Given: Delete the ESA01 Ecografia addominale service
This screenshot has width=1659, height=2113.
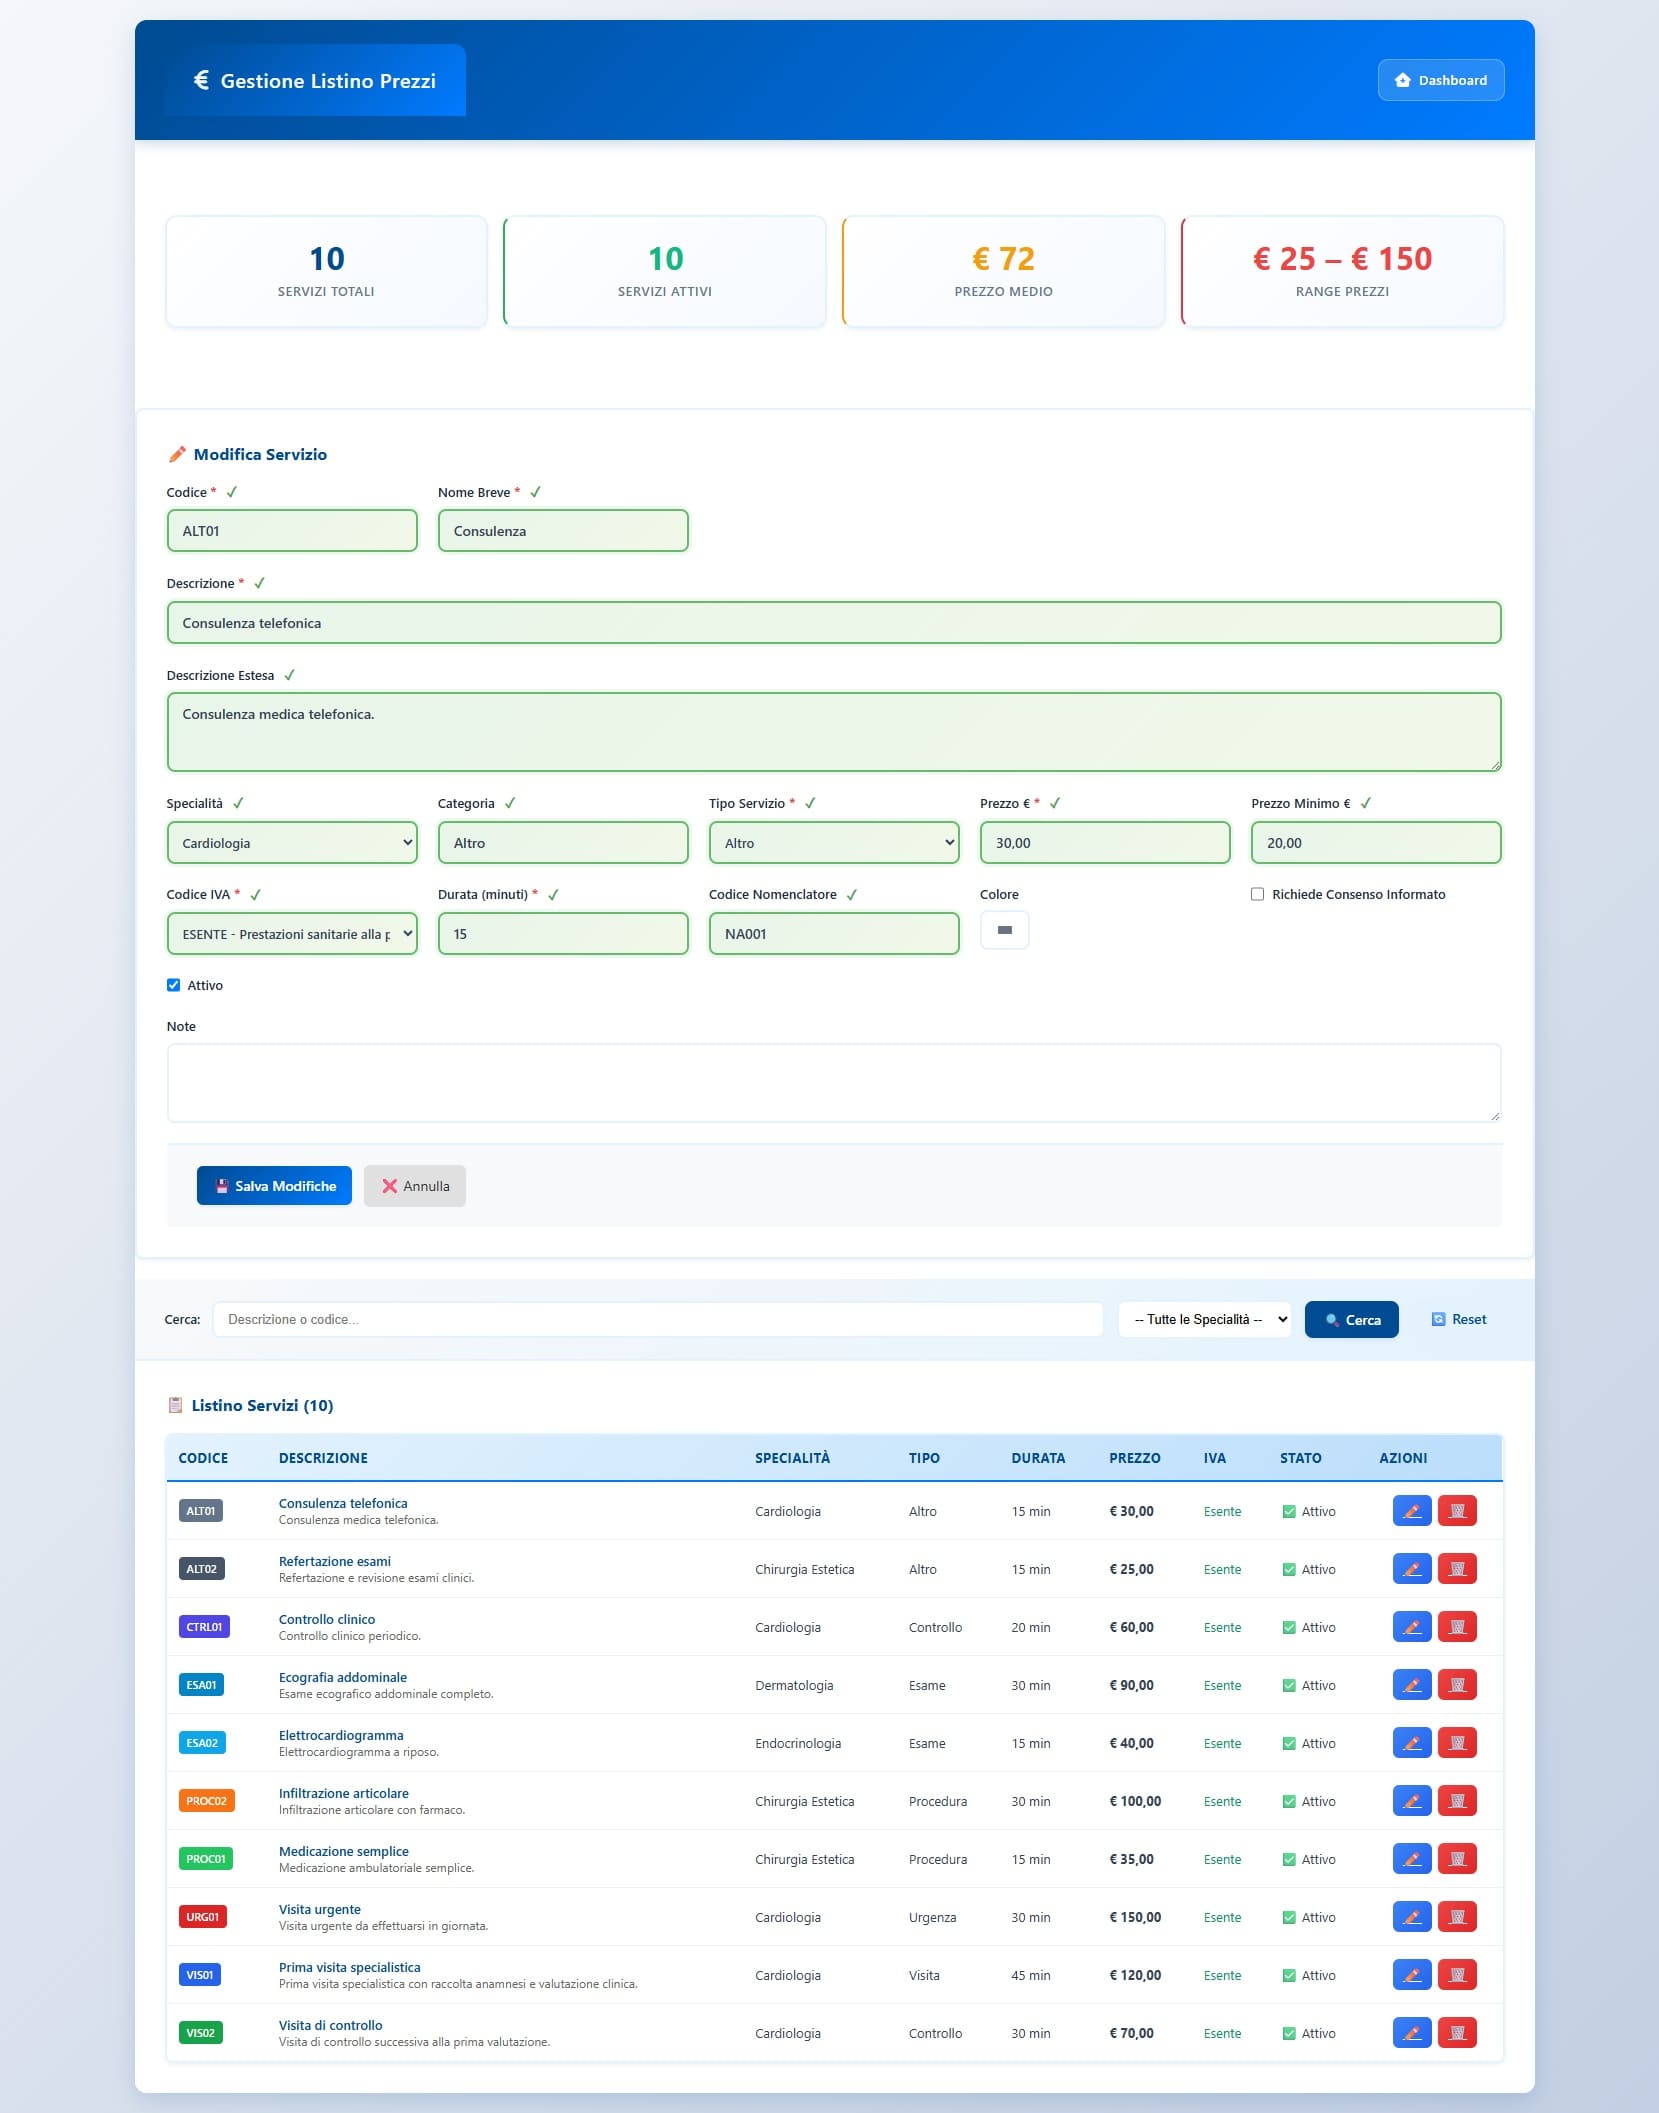Looking at the screenshot, I should pos(1457,1685).
